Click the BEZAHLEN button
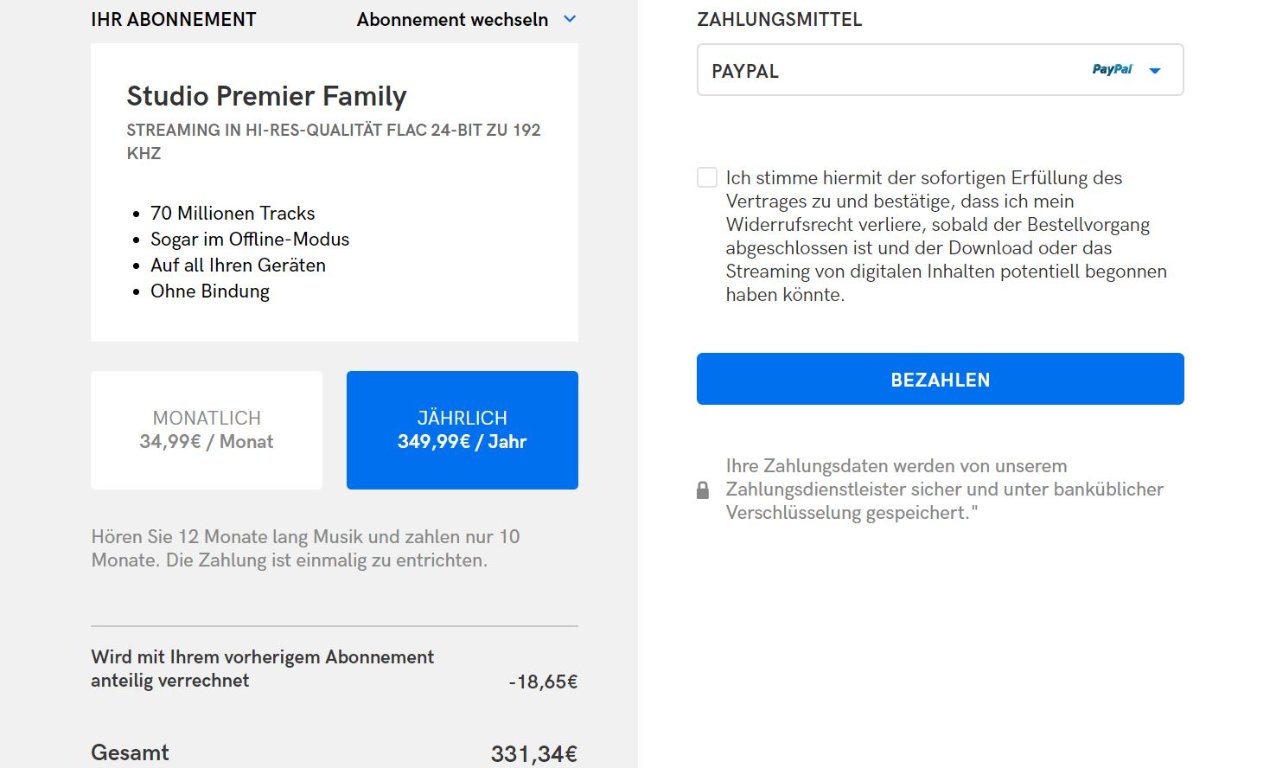 pos(940,379)
